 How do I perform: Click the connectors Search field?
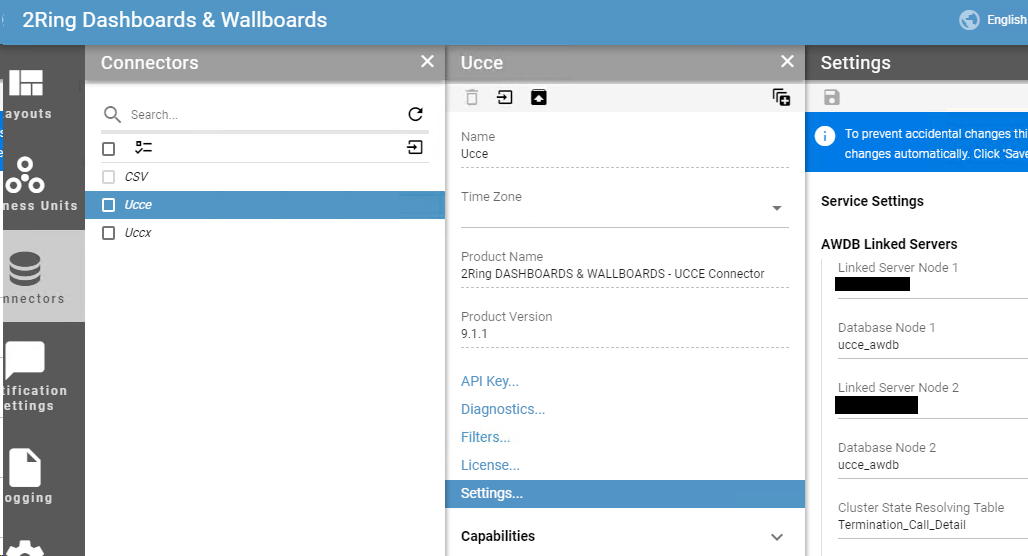(262, 115)
